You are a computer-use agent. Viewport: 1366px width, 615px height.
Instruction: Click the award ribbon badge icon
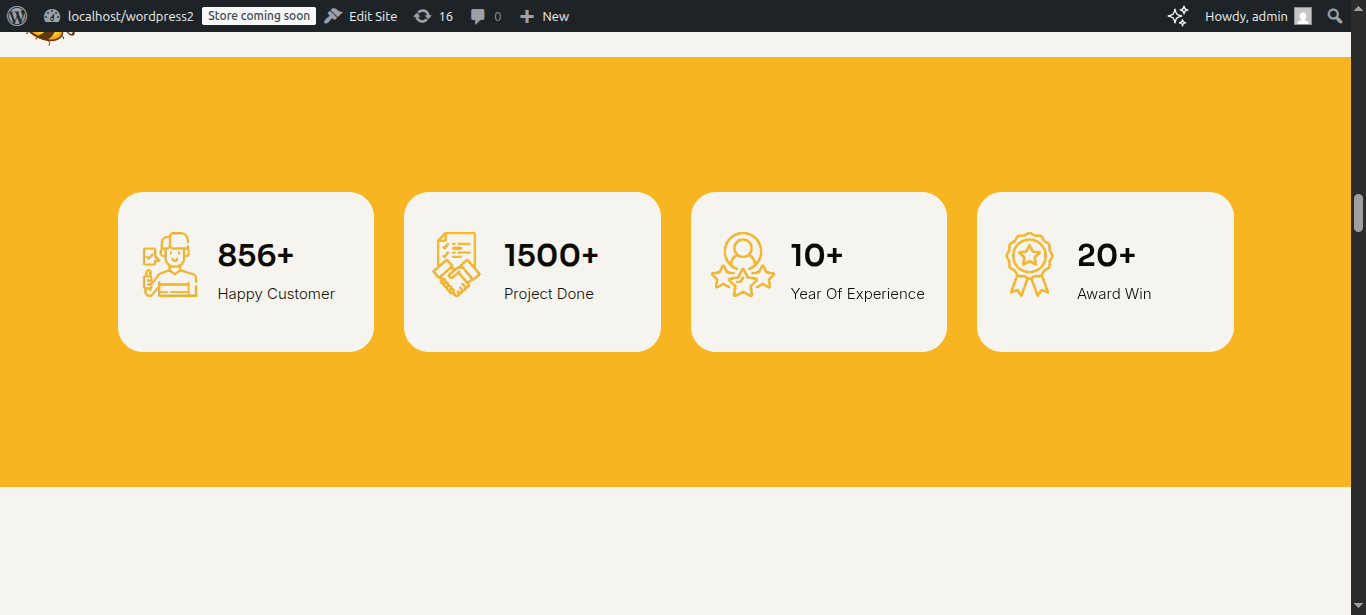[x=1029, y=265]
